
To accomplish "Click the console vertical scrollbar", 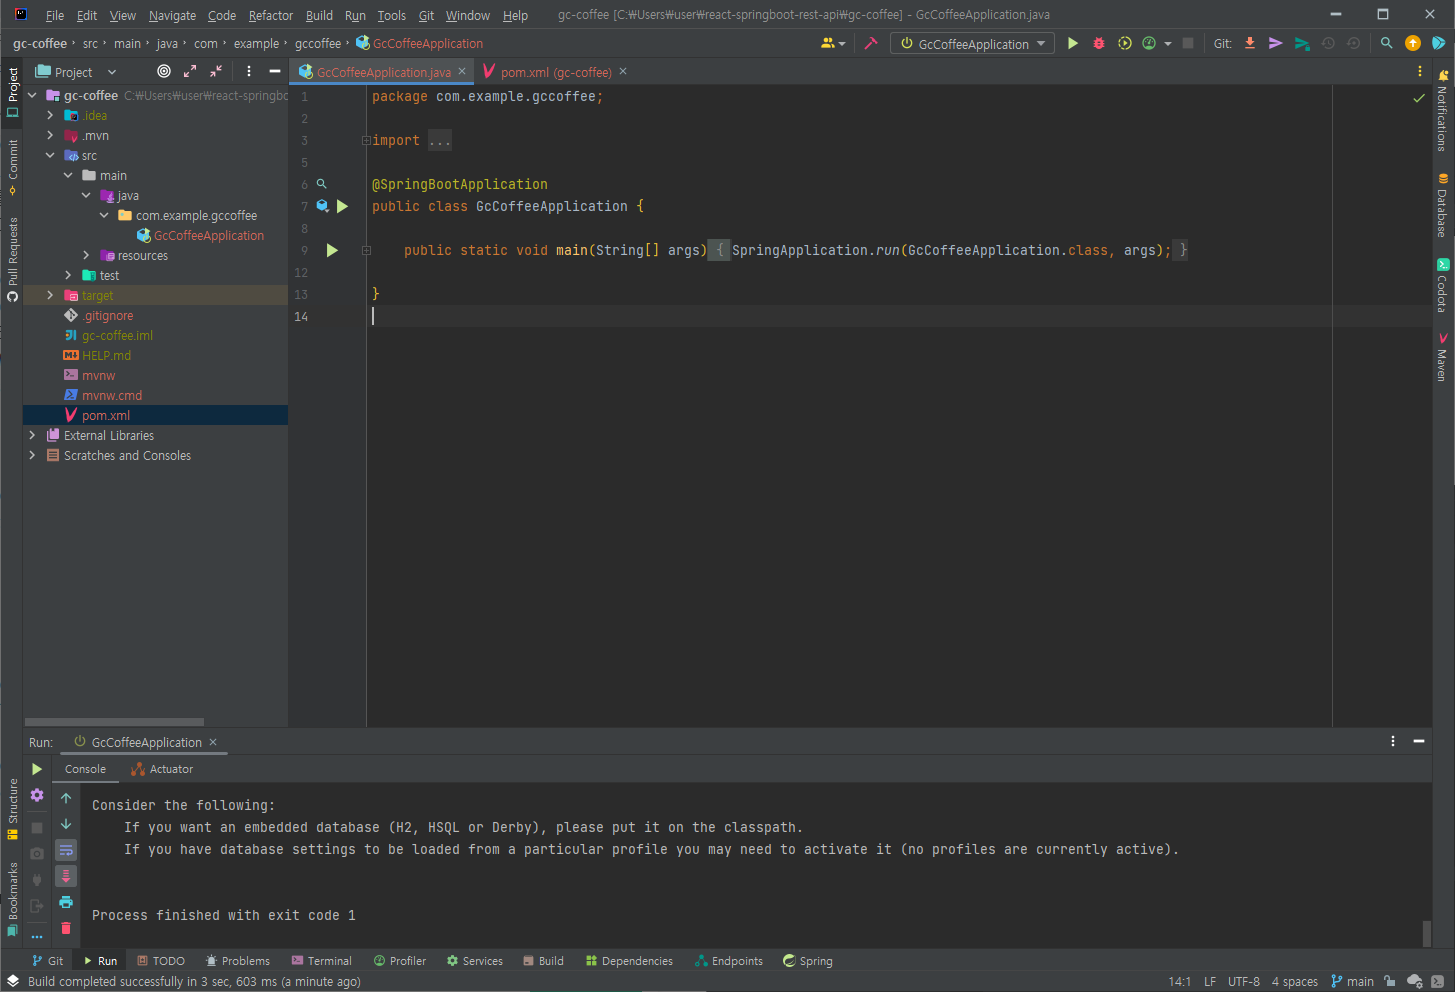I will coord(1427,933).
